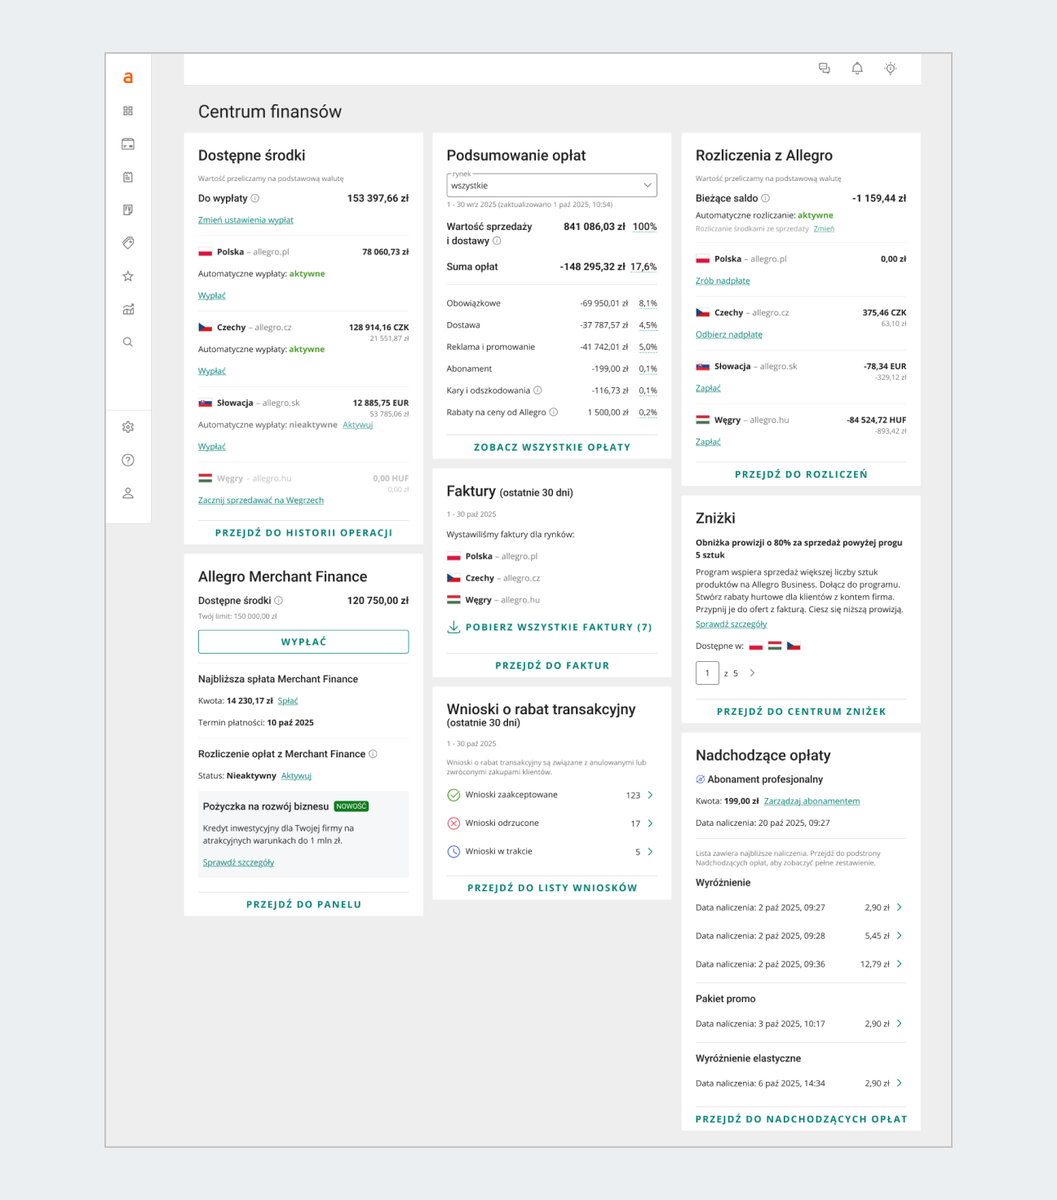Click the lightbulb tips icon in header
The width and height of the screenshot is (1057, 1200).
click(x=890, y=68)
